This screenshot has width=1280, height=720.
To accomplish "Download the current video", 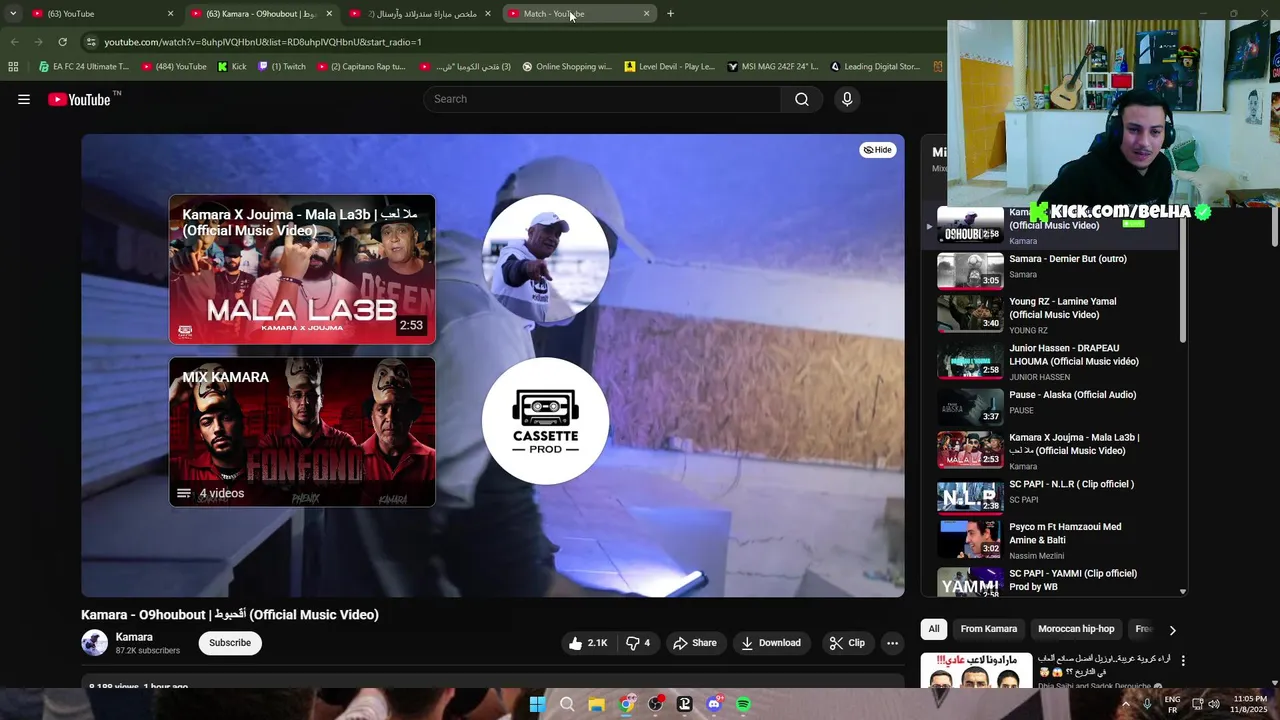I will pyautogui.click(x=771, y=643).
